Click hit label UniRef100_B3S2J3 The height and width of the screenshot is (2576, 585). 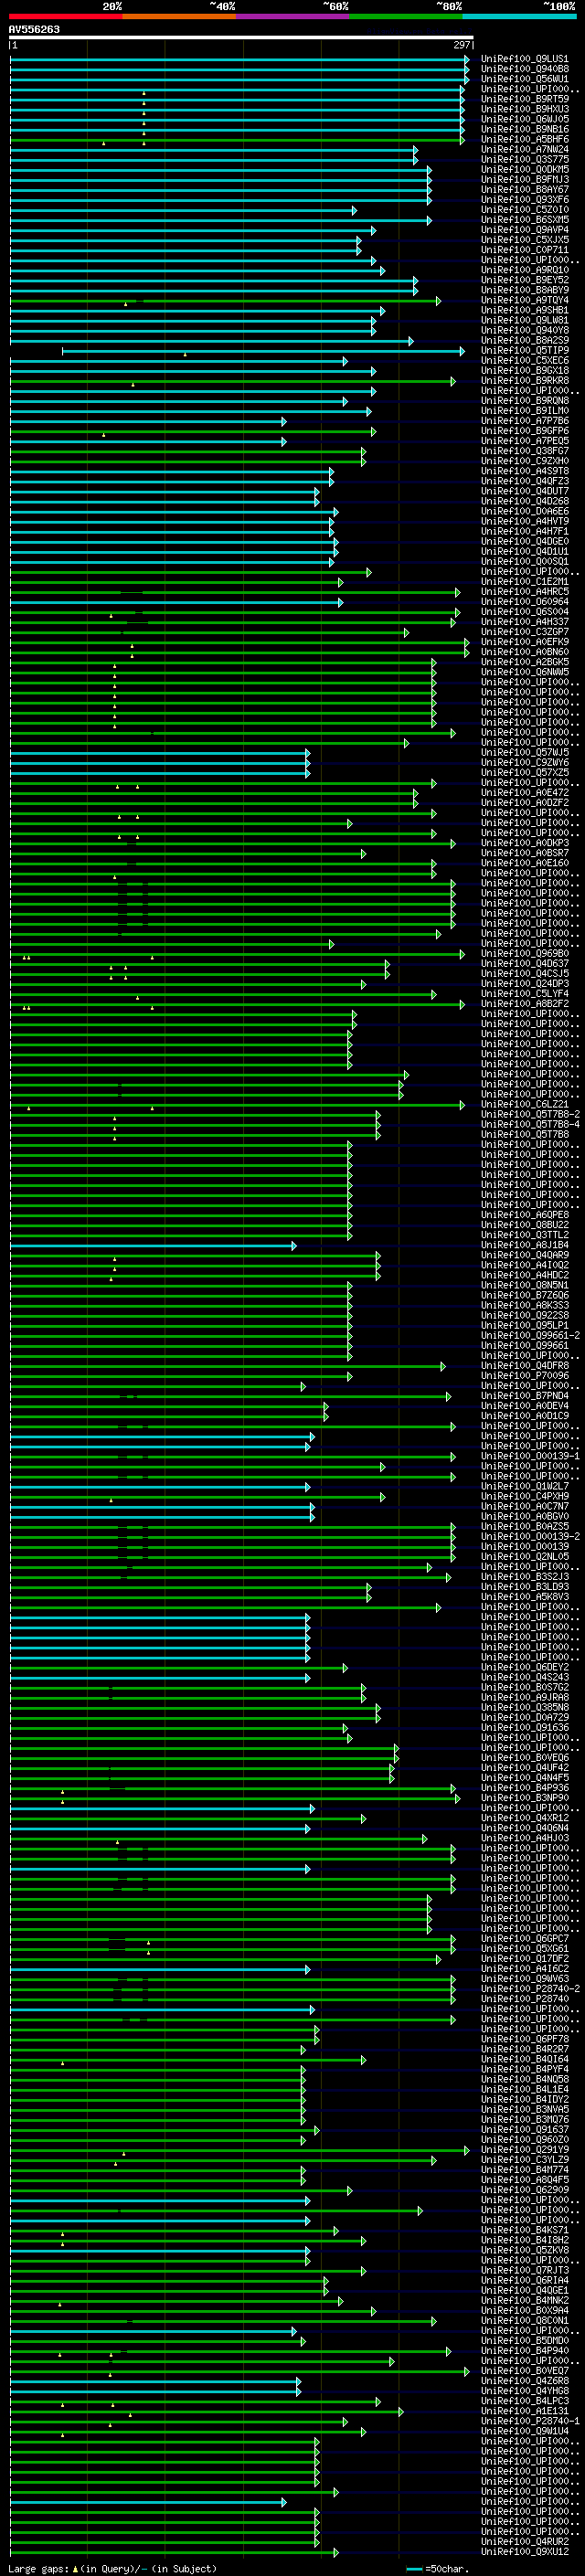524,1577
